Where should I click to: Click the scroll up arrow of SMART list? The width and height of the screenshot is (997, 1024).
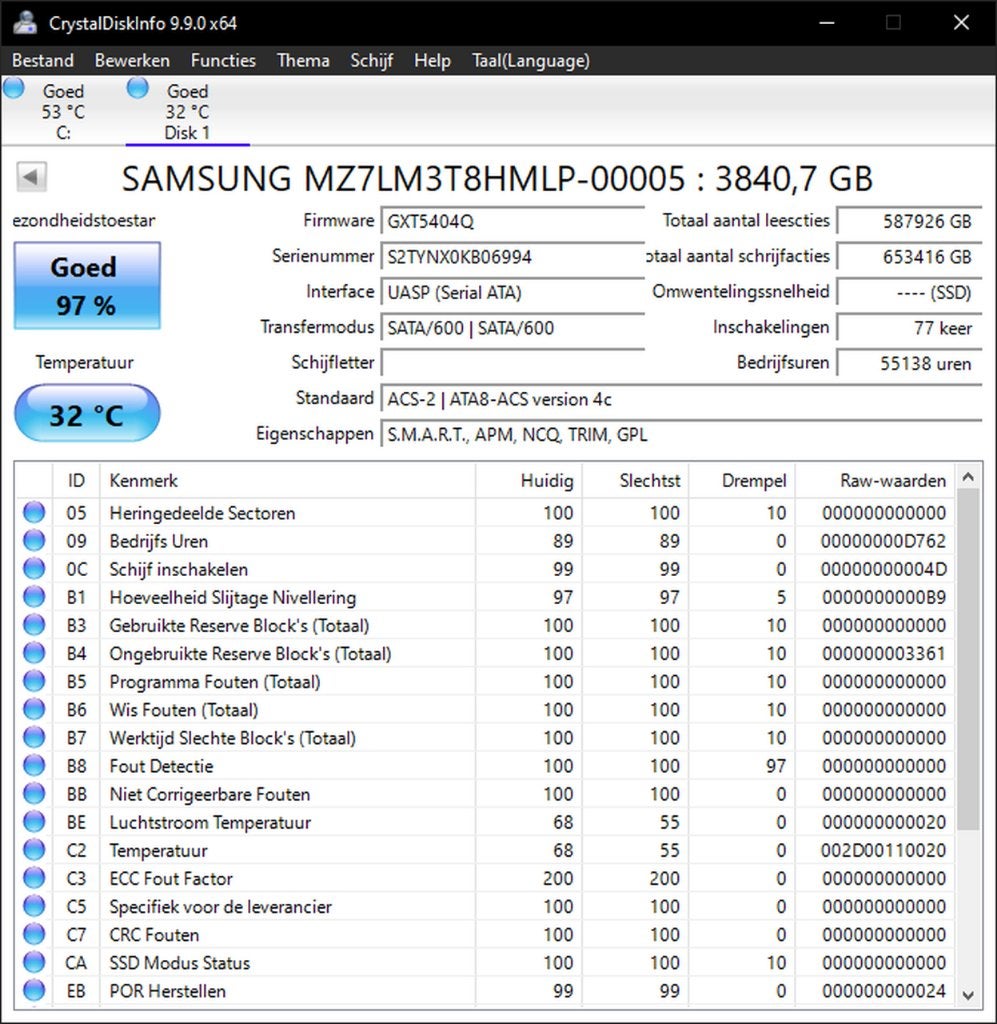click(968, 477)
